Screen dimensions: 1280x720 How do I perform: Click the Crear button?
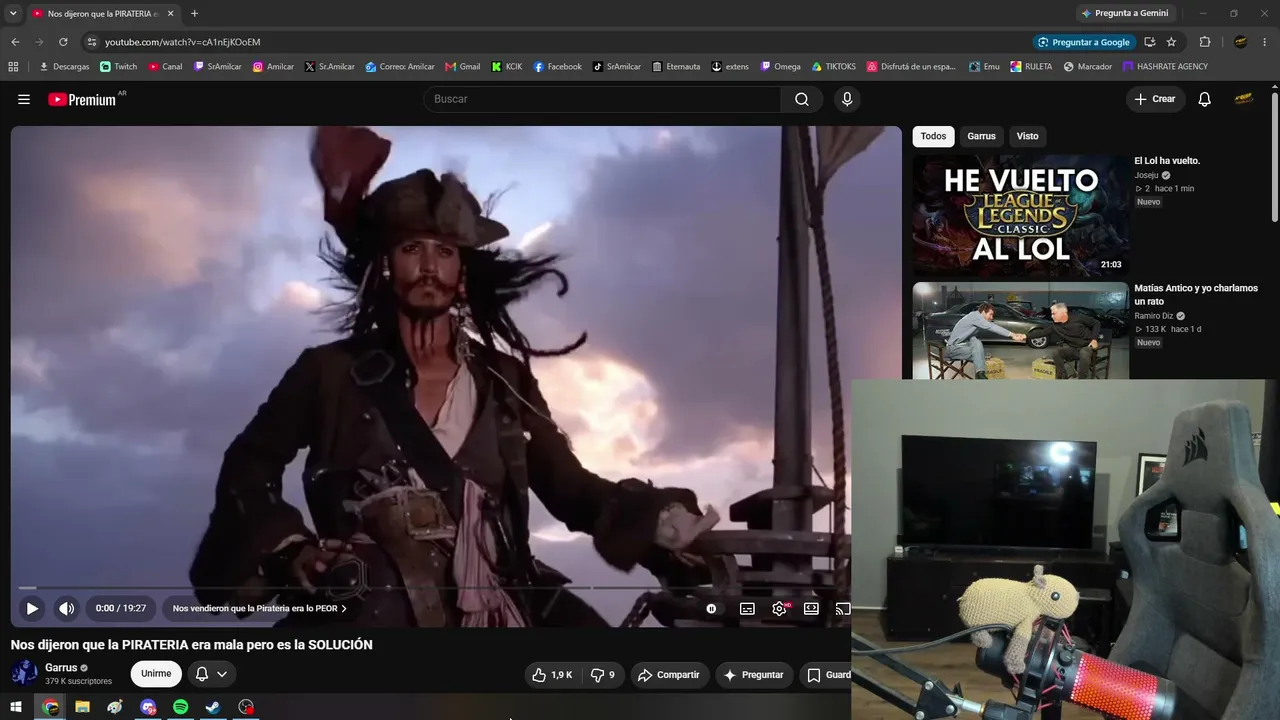[1155, 99]
